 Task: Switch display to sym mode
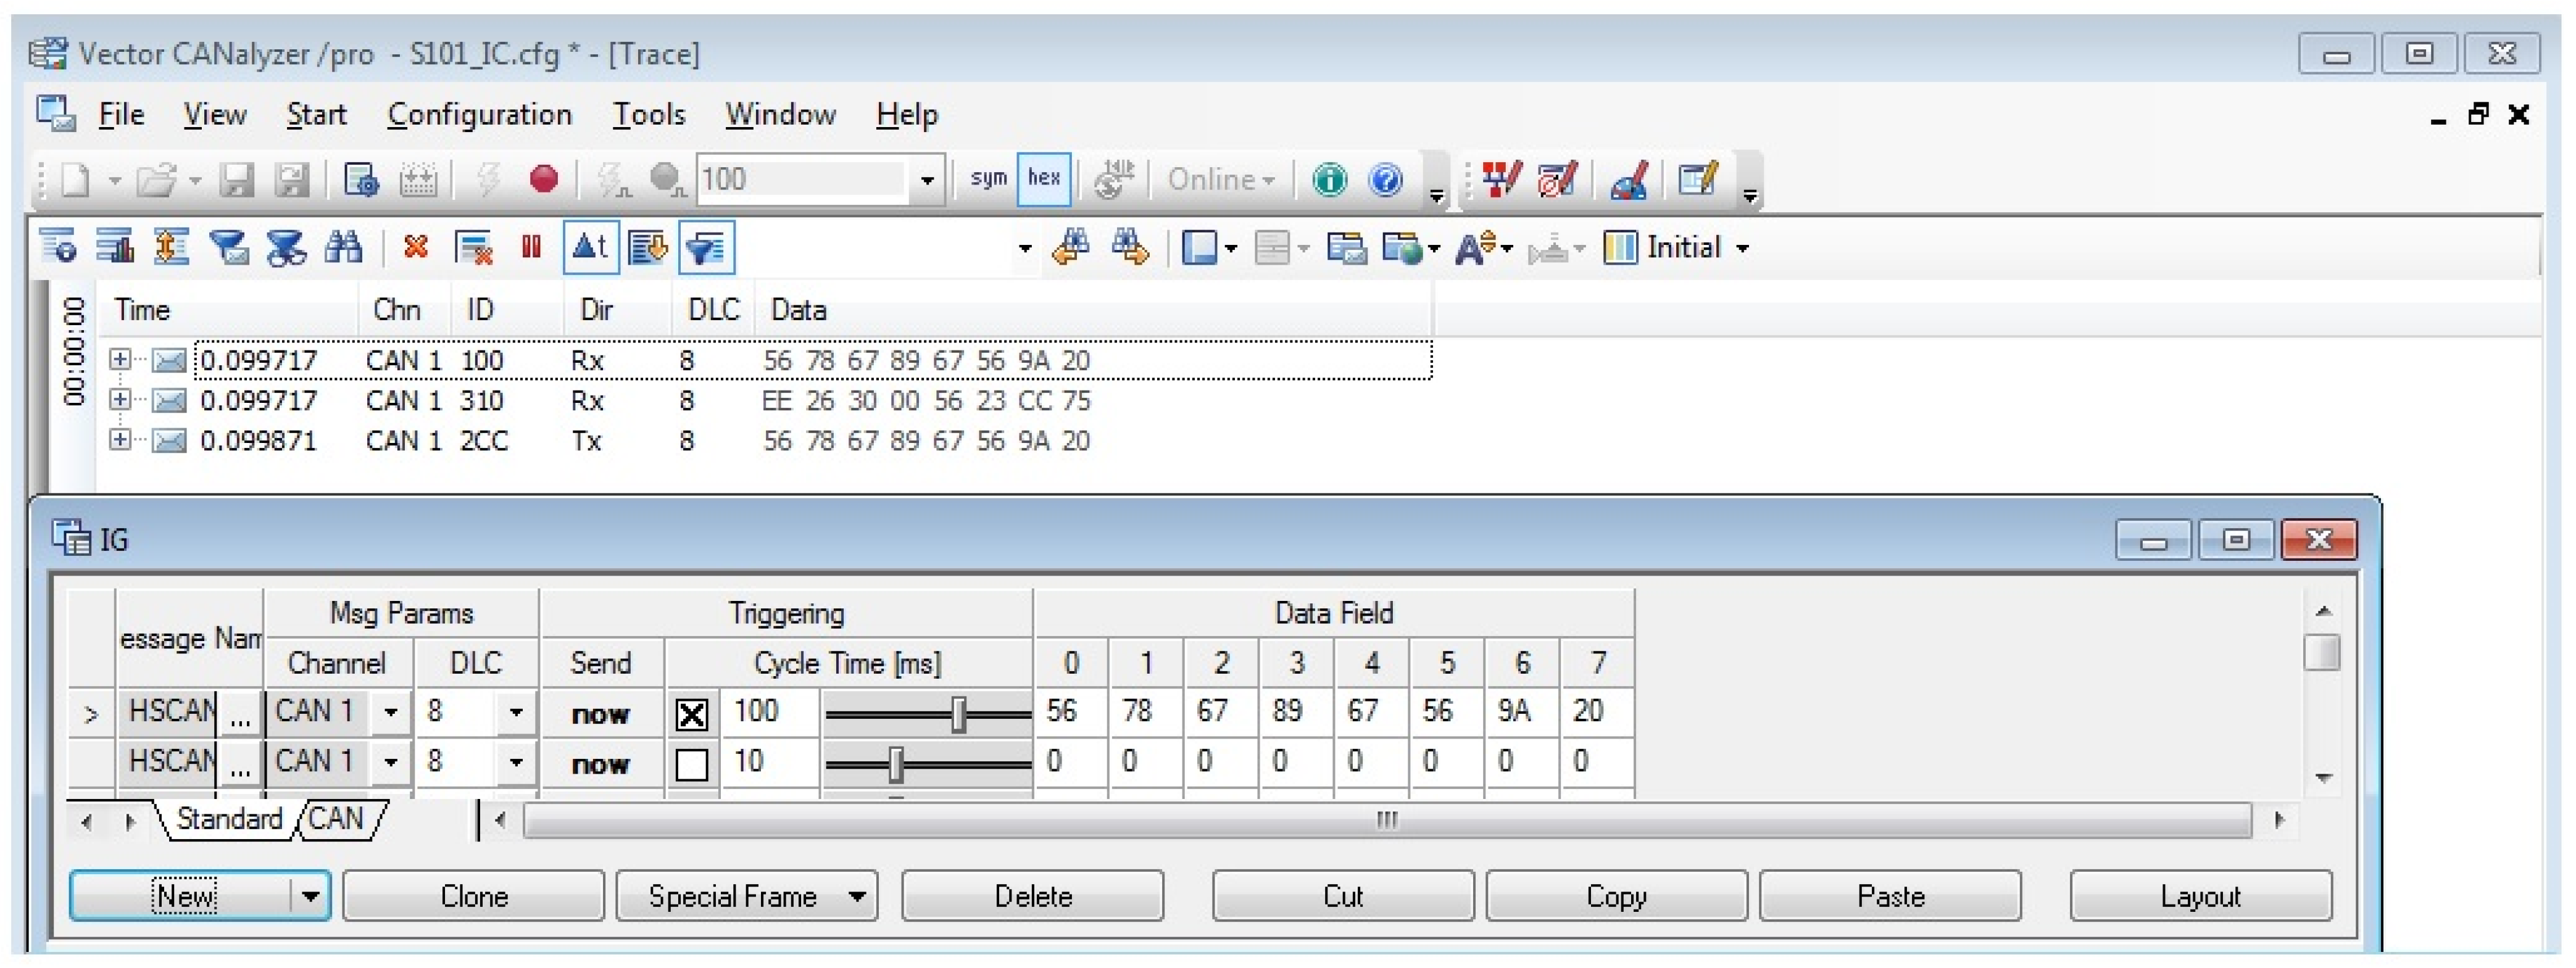(x=988, y=179)
